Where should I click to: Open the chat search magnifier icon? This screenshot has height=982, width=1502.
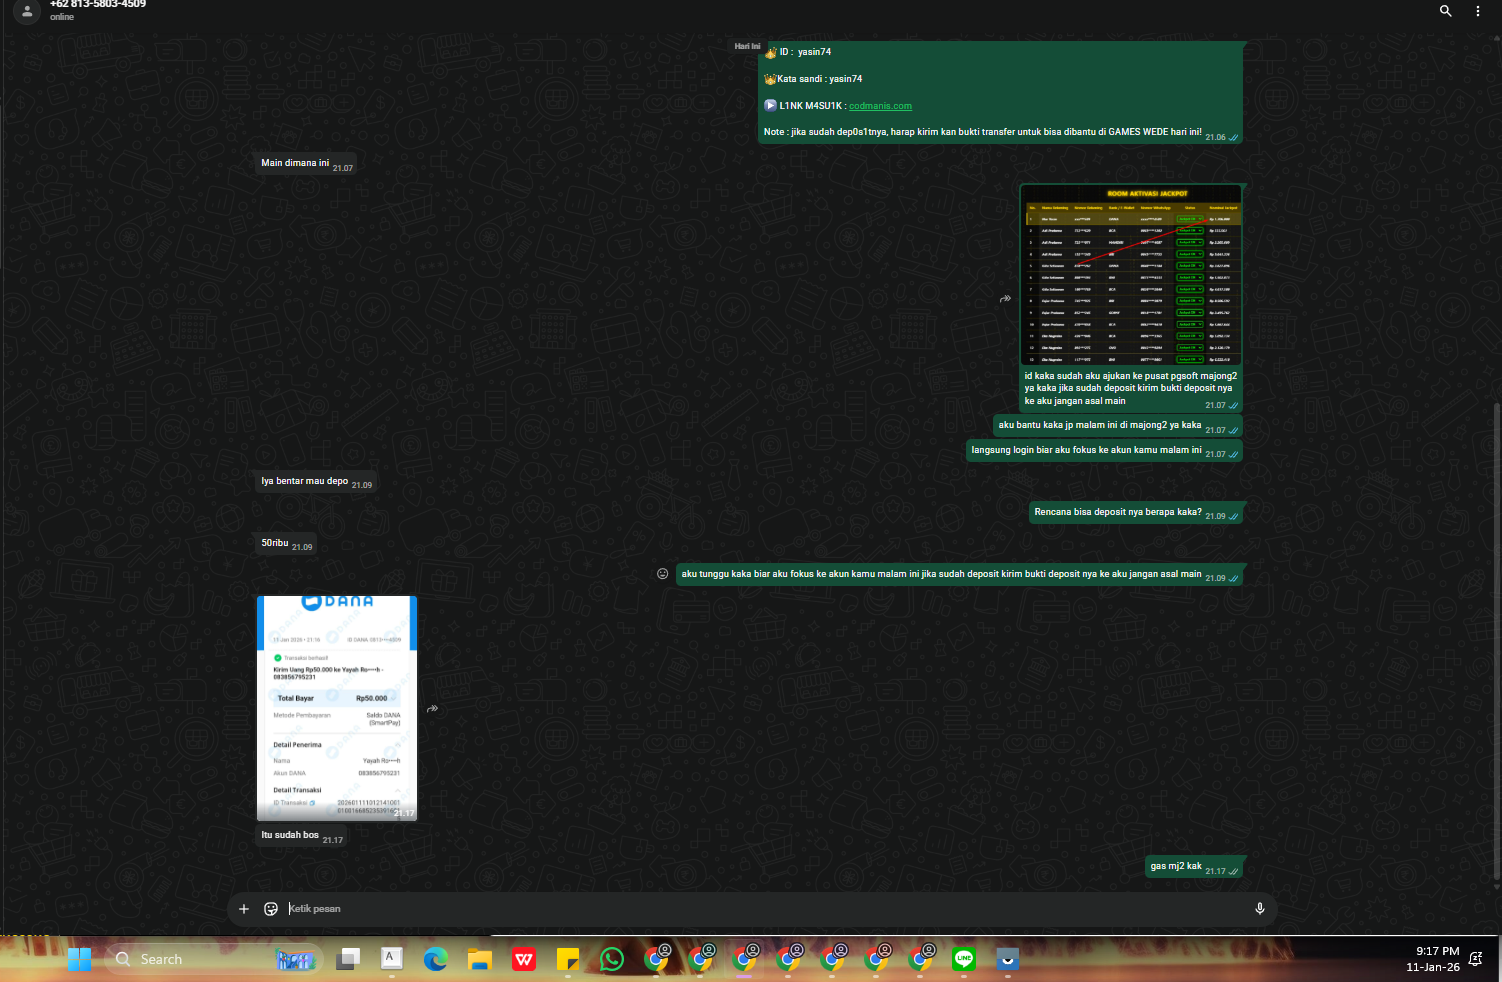pyautogui.click(x=1445, y=11)
